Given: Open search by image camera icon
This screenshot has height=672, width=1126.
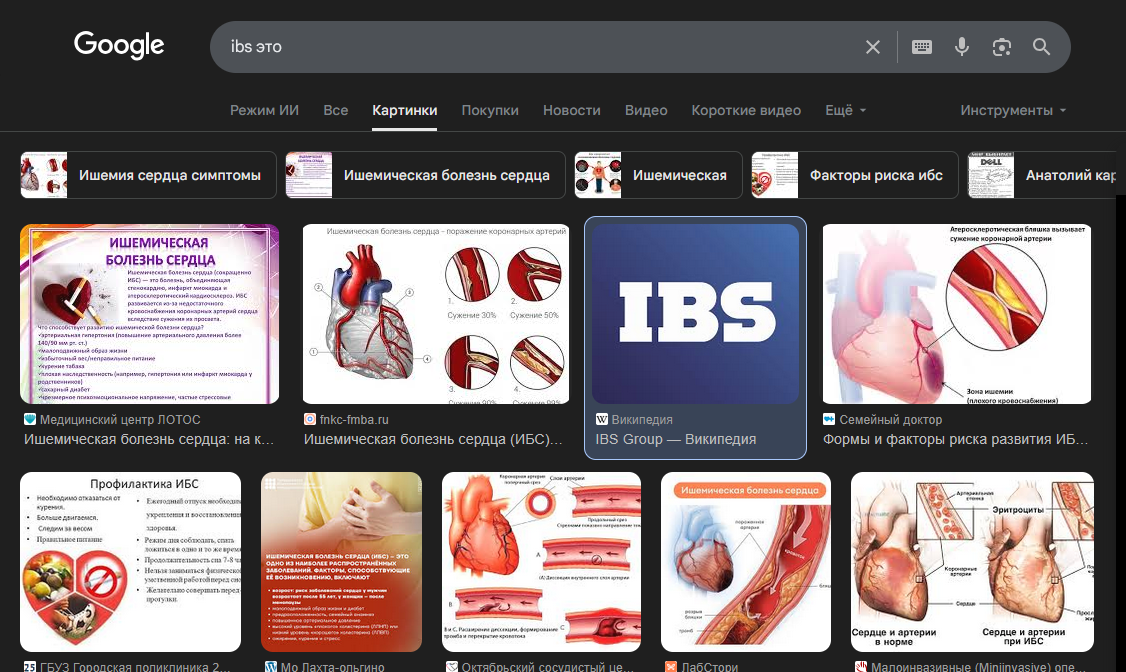Looking at the screenshot, I should coord(1002,47).
